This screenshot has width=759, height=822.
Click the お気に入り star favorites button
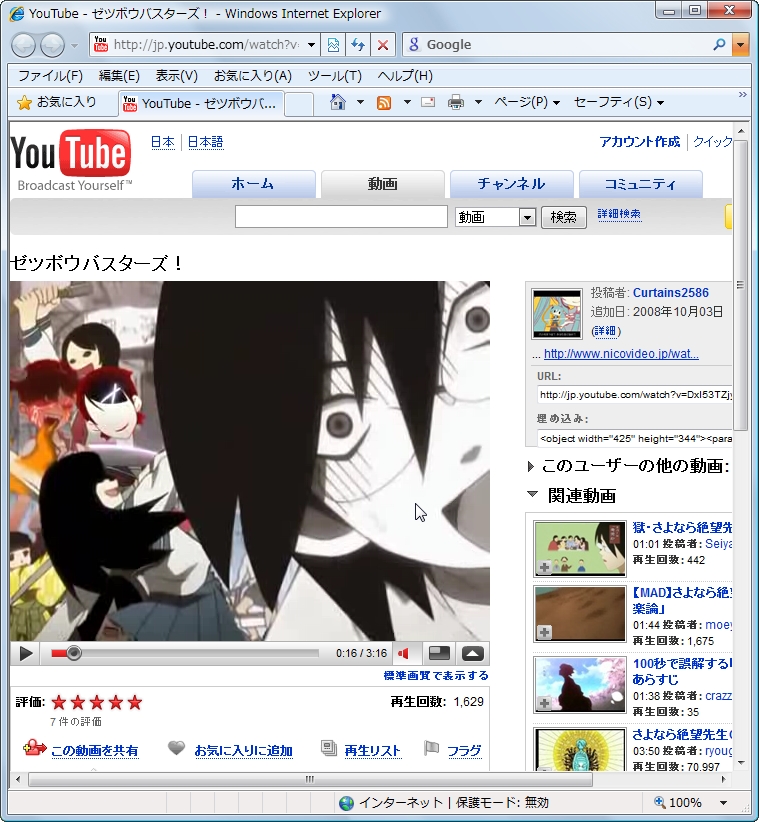[57, 102]
